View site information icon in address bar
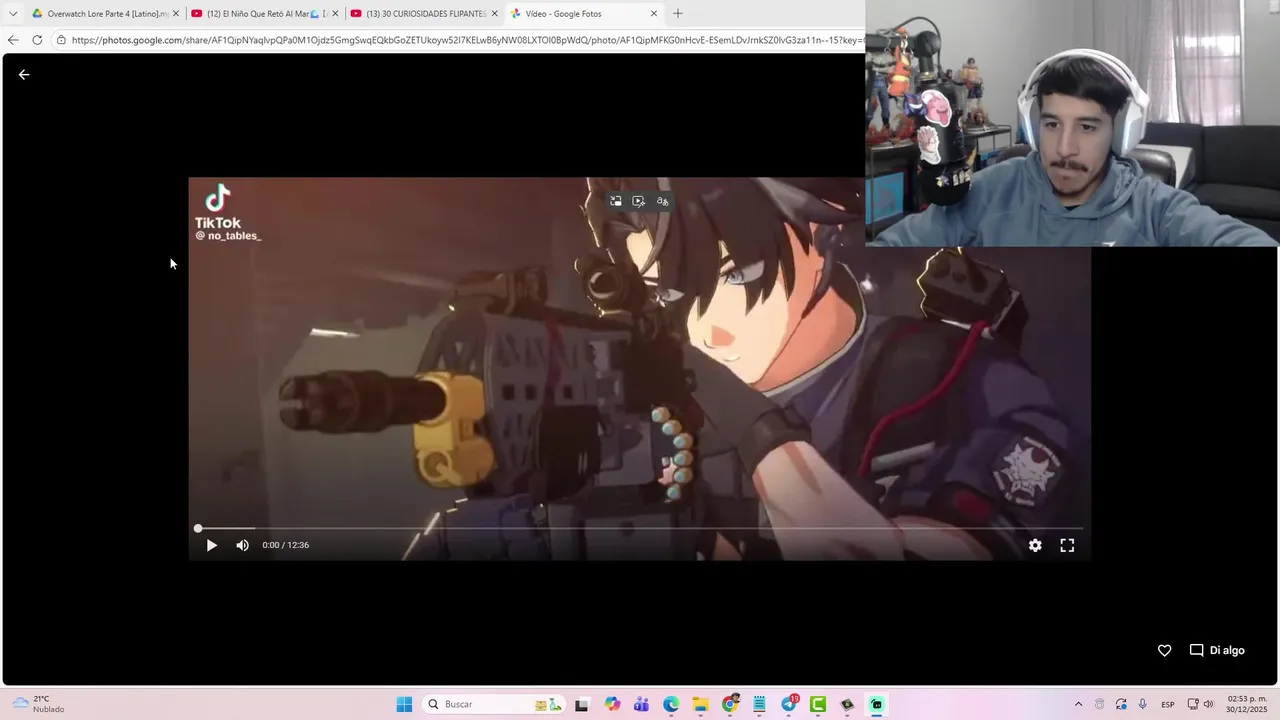 click(61, 40)
